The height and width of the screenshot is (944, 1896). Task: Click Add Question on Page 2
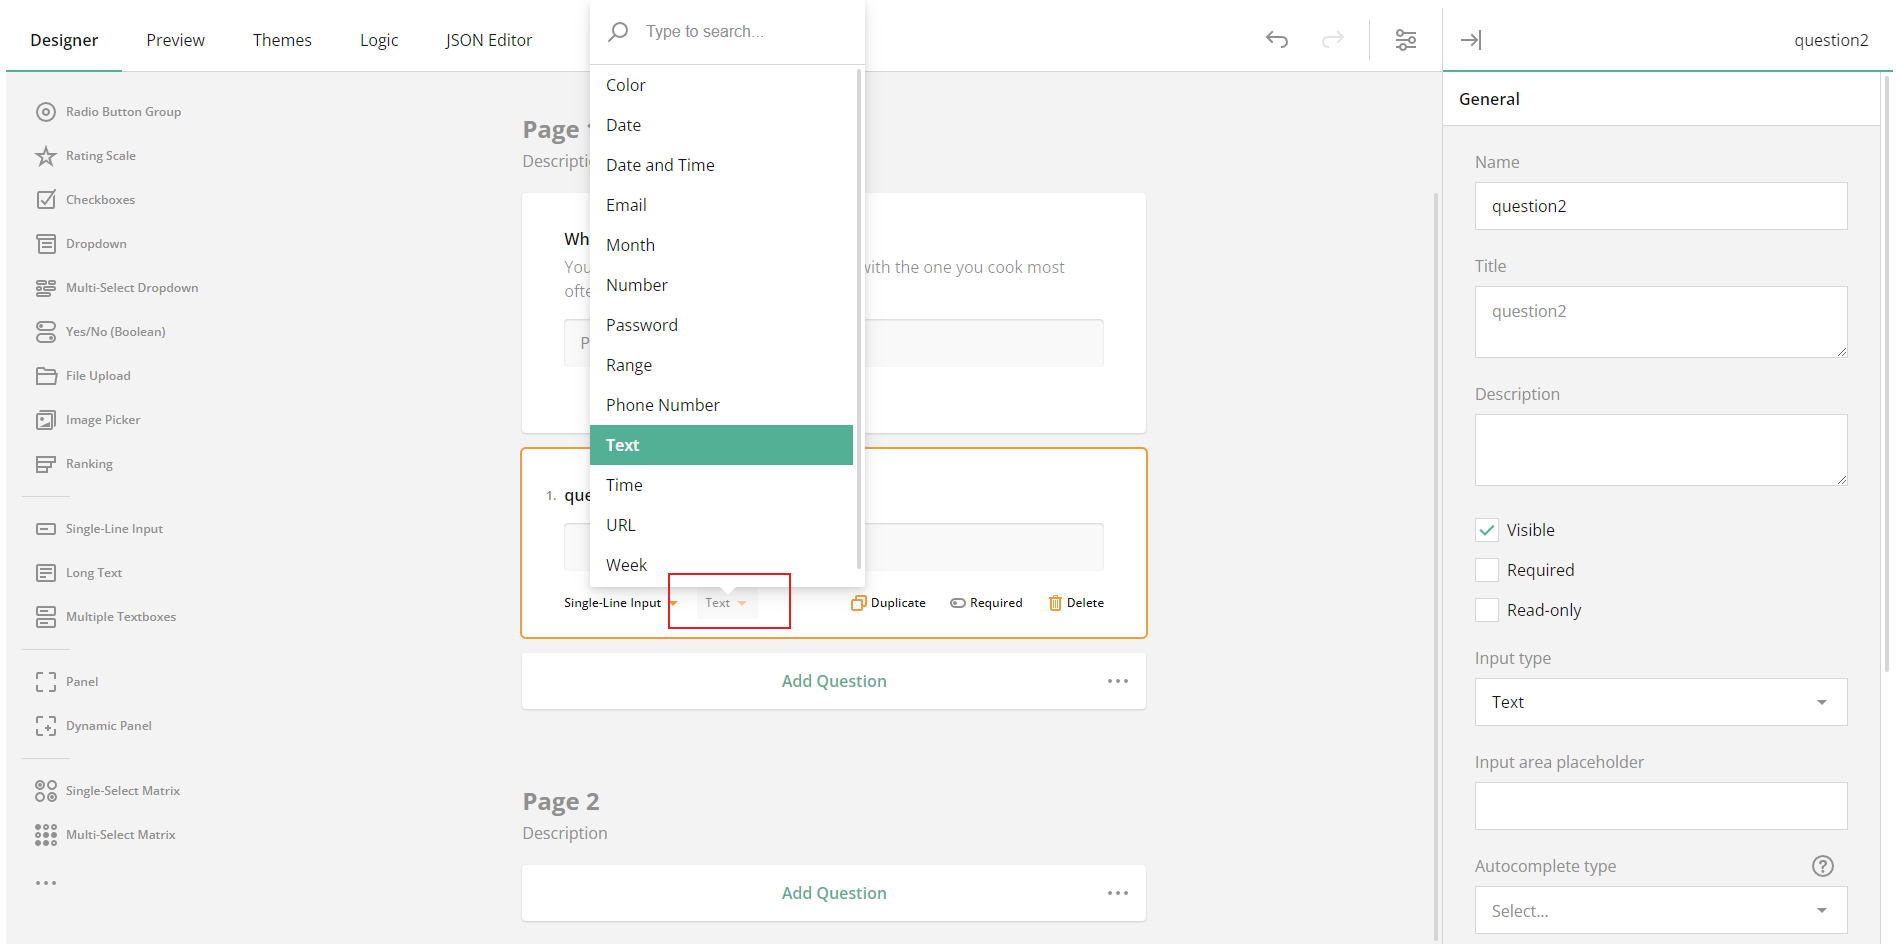pos(833,892)
